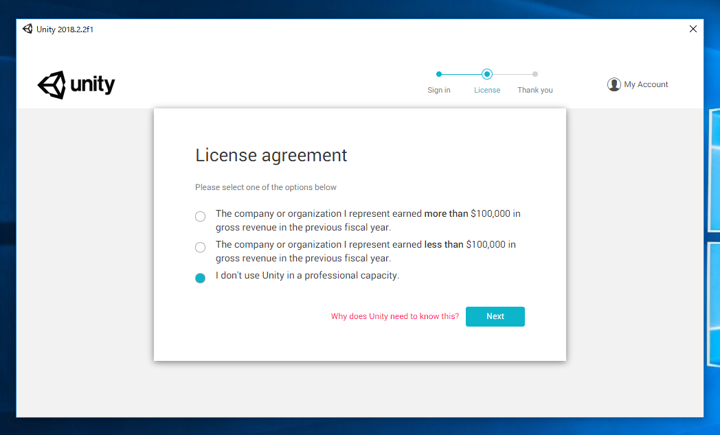Click the Sign in progress dot
Image resolution: width=720 pixels, height=435 pixels.
(x=439, y=74)
